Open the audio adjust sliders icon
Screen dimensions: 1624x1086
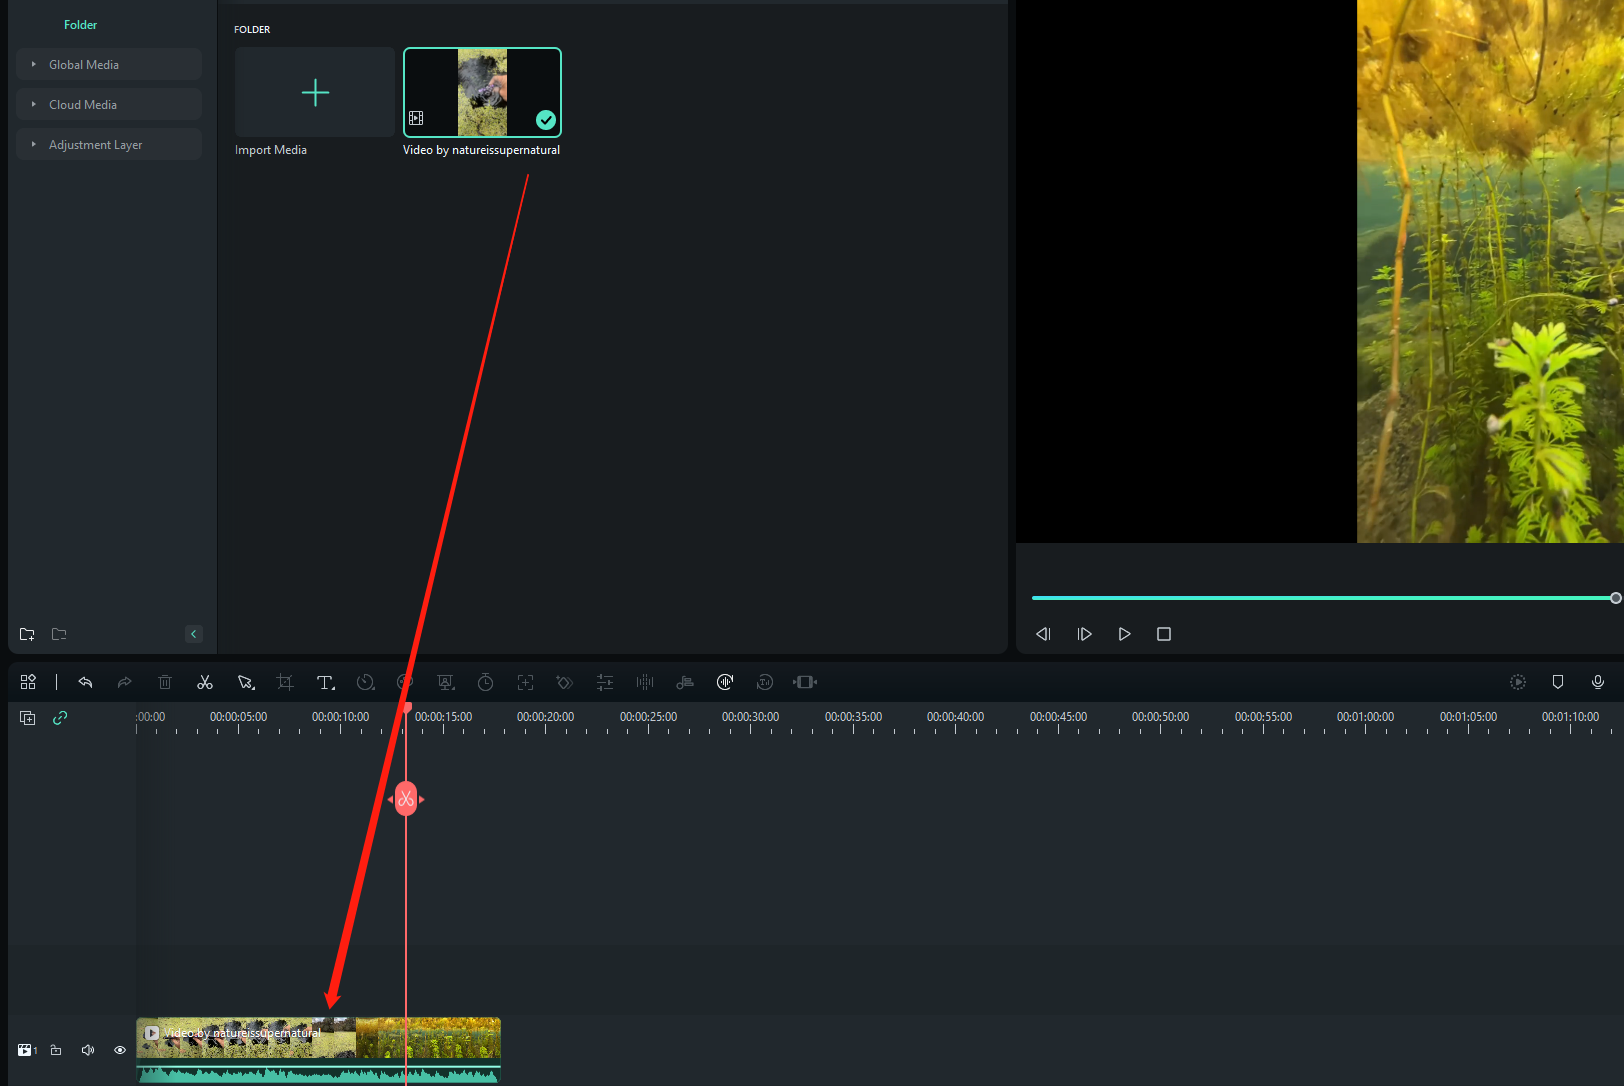(605, 682)
